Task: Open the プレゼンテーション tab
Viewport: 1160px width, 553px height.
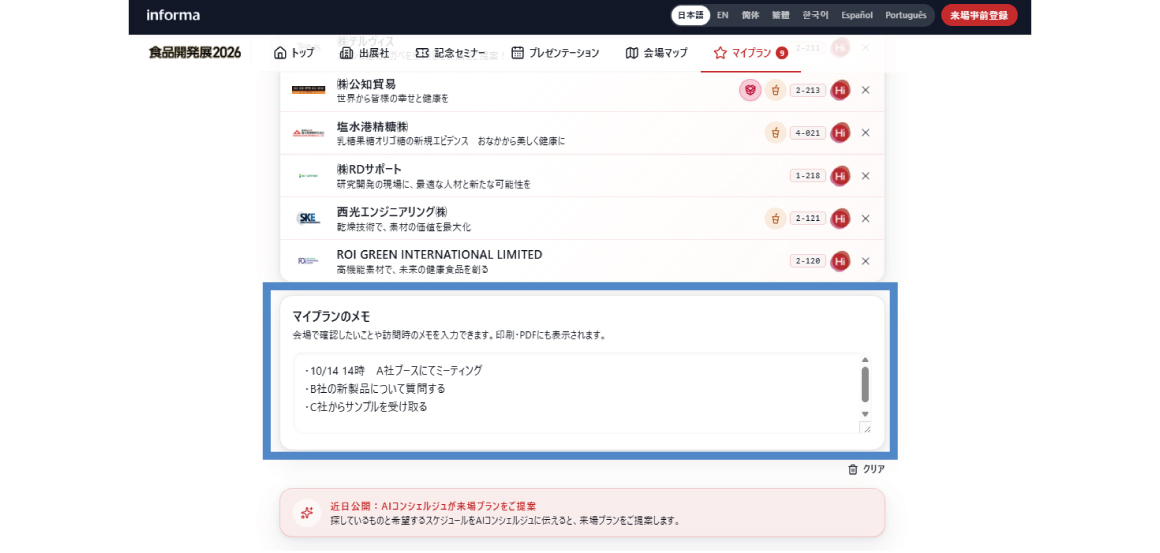Action: tap(555, 52)
